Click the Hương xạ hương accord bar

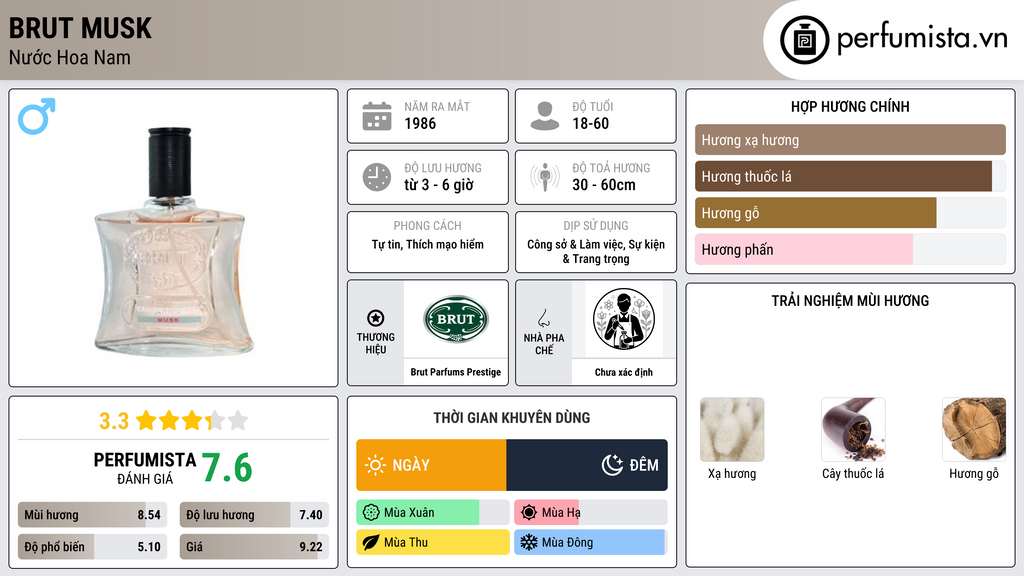850,140
